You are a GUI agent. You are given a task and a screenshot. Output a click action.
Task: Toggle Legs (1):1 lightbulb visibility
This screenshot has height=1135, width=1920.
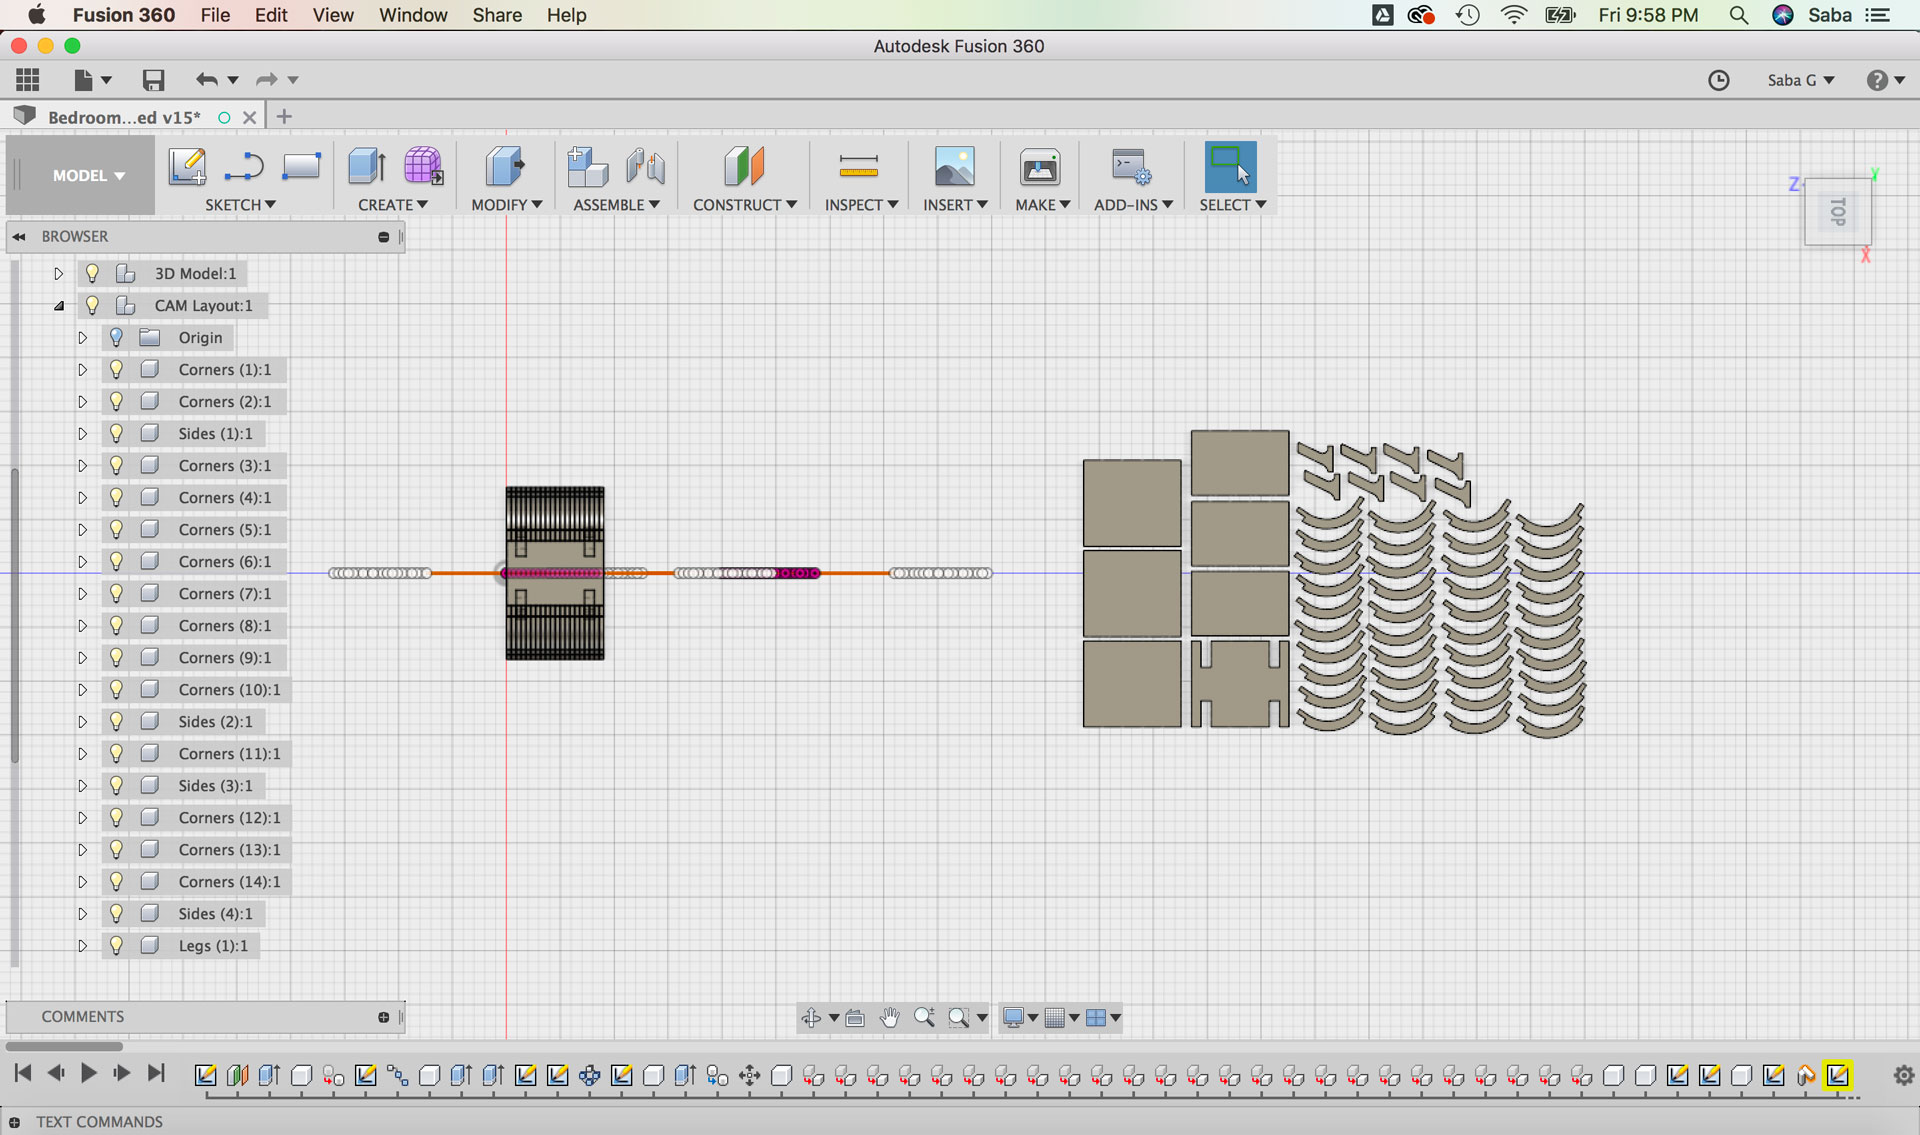pyautogui.click(x=116, y=946)
